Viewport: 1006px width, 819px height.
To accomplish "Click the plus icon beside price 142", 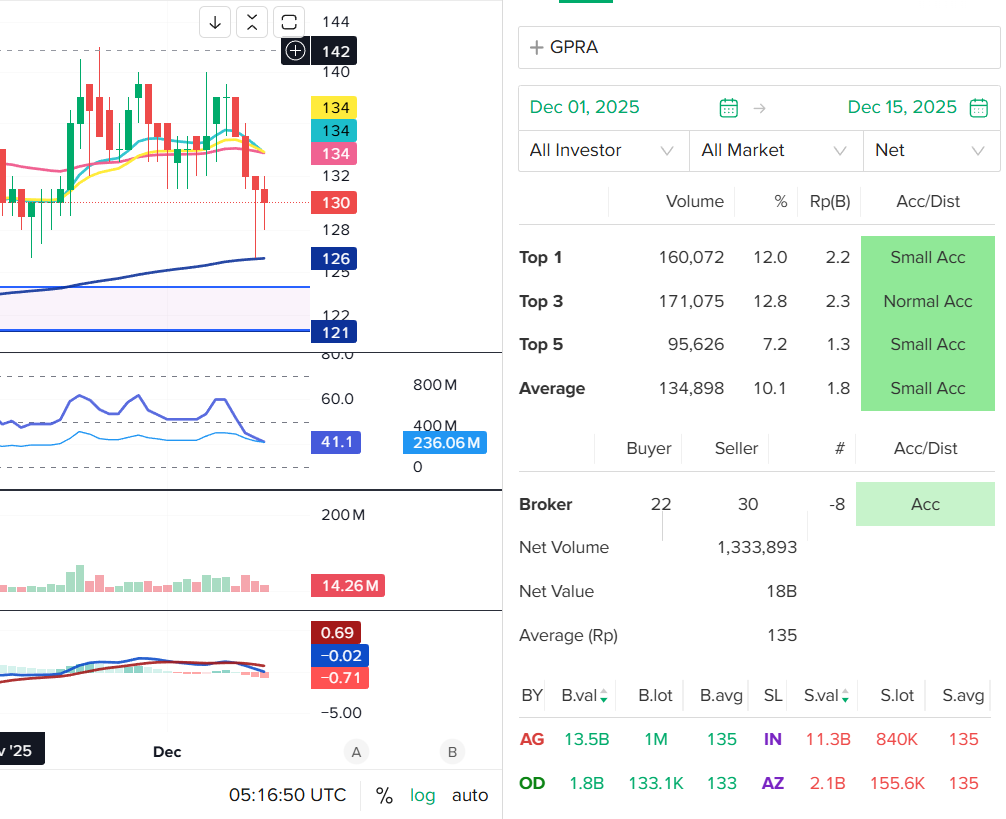I will point(295,51).
